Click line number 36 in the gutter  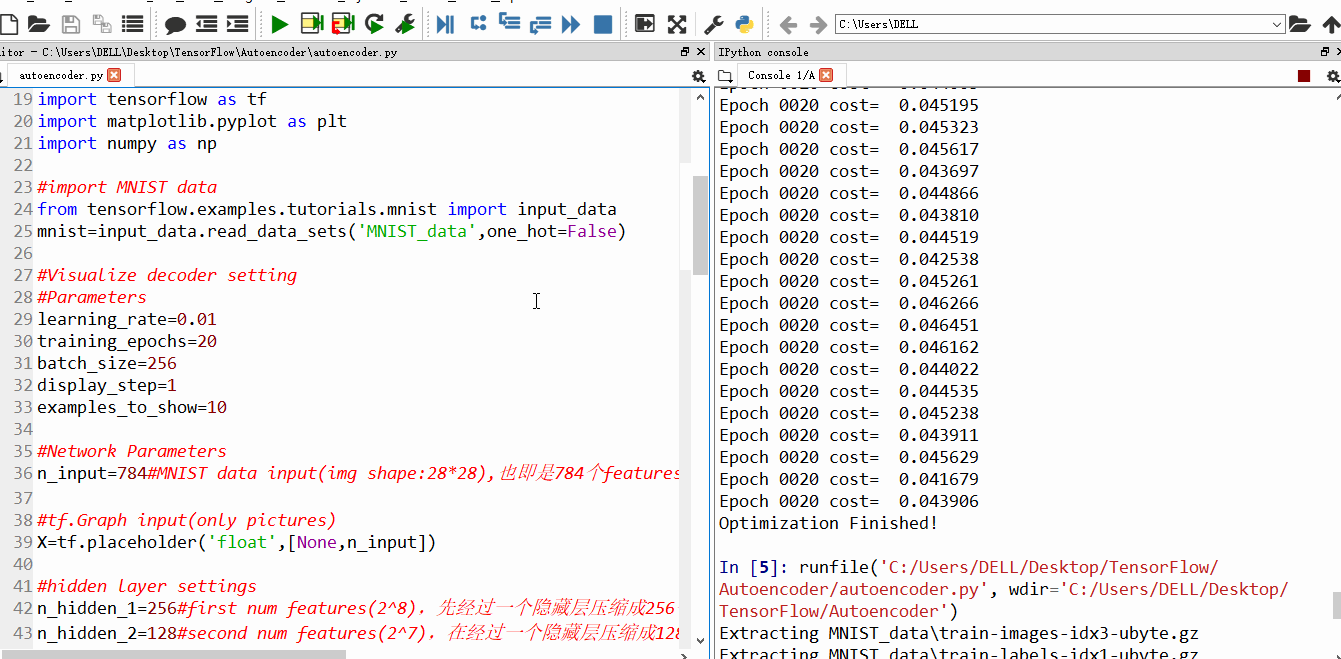point(22,473)
